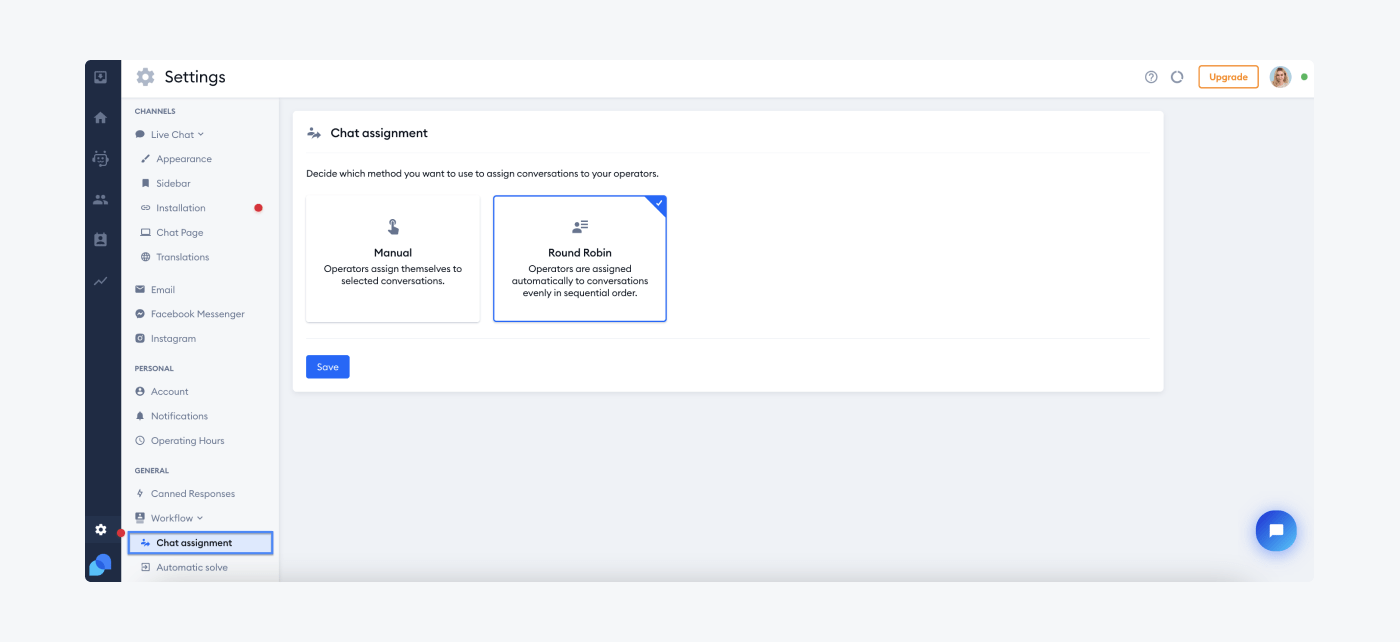Click the Notifications bell icon
Screen dimensions: 1400x642
(x=140, y=416)
